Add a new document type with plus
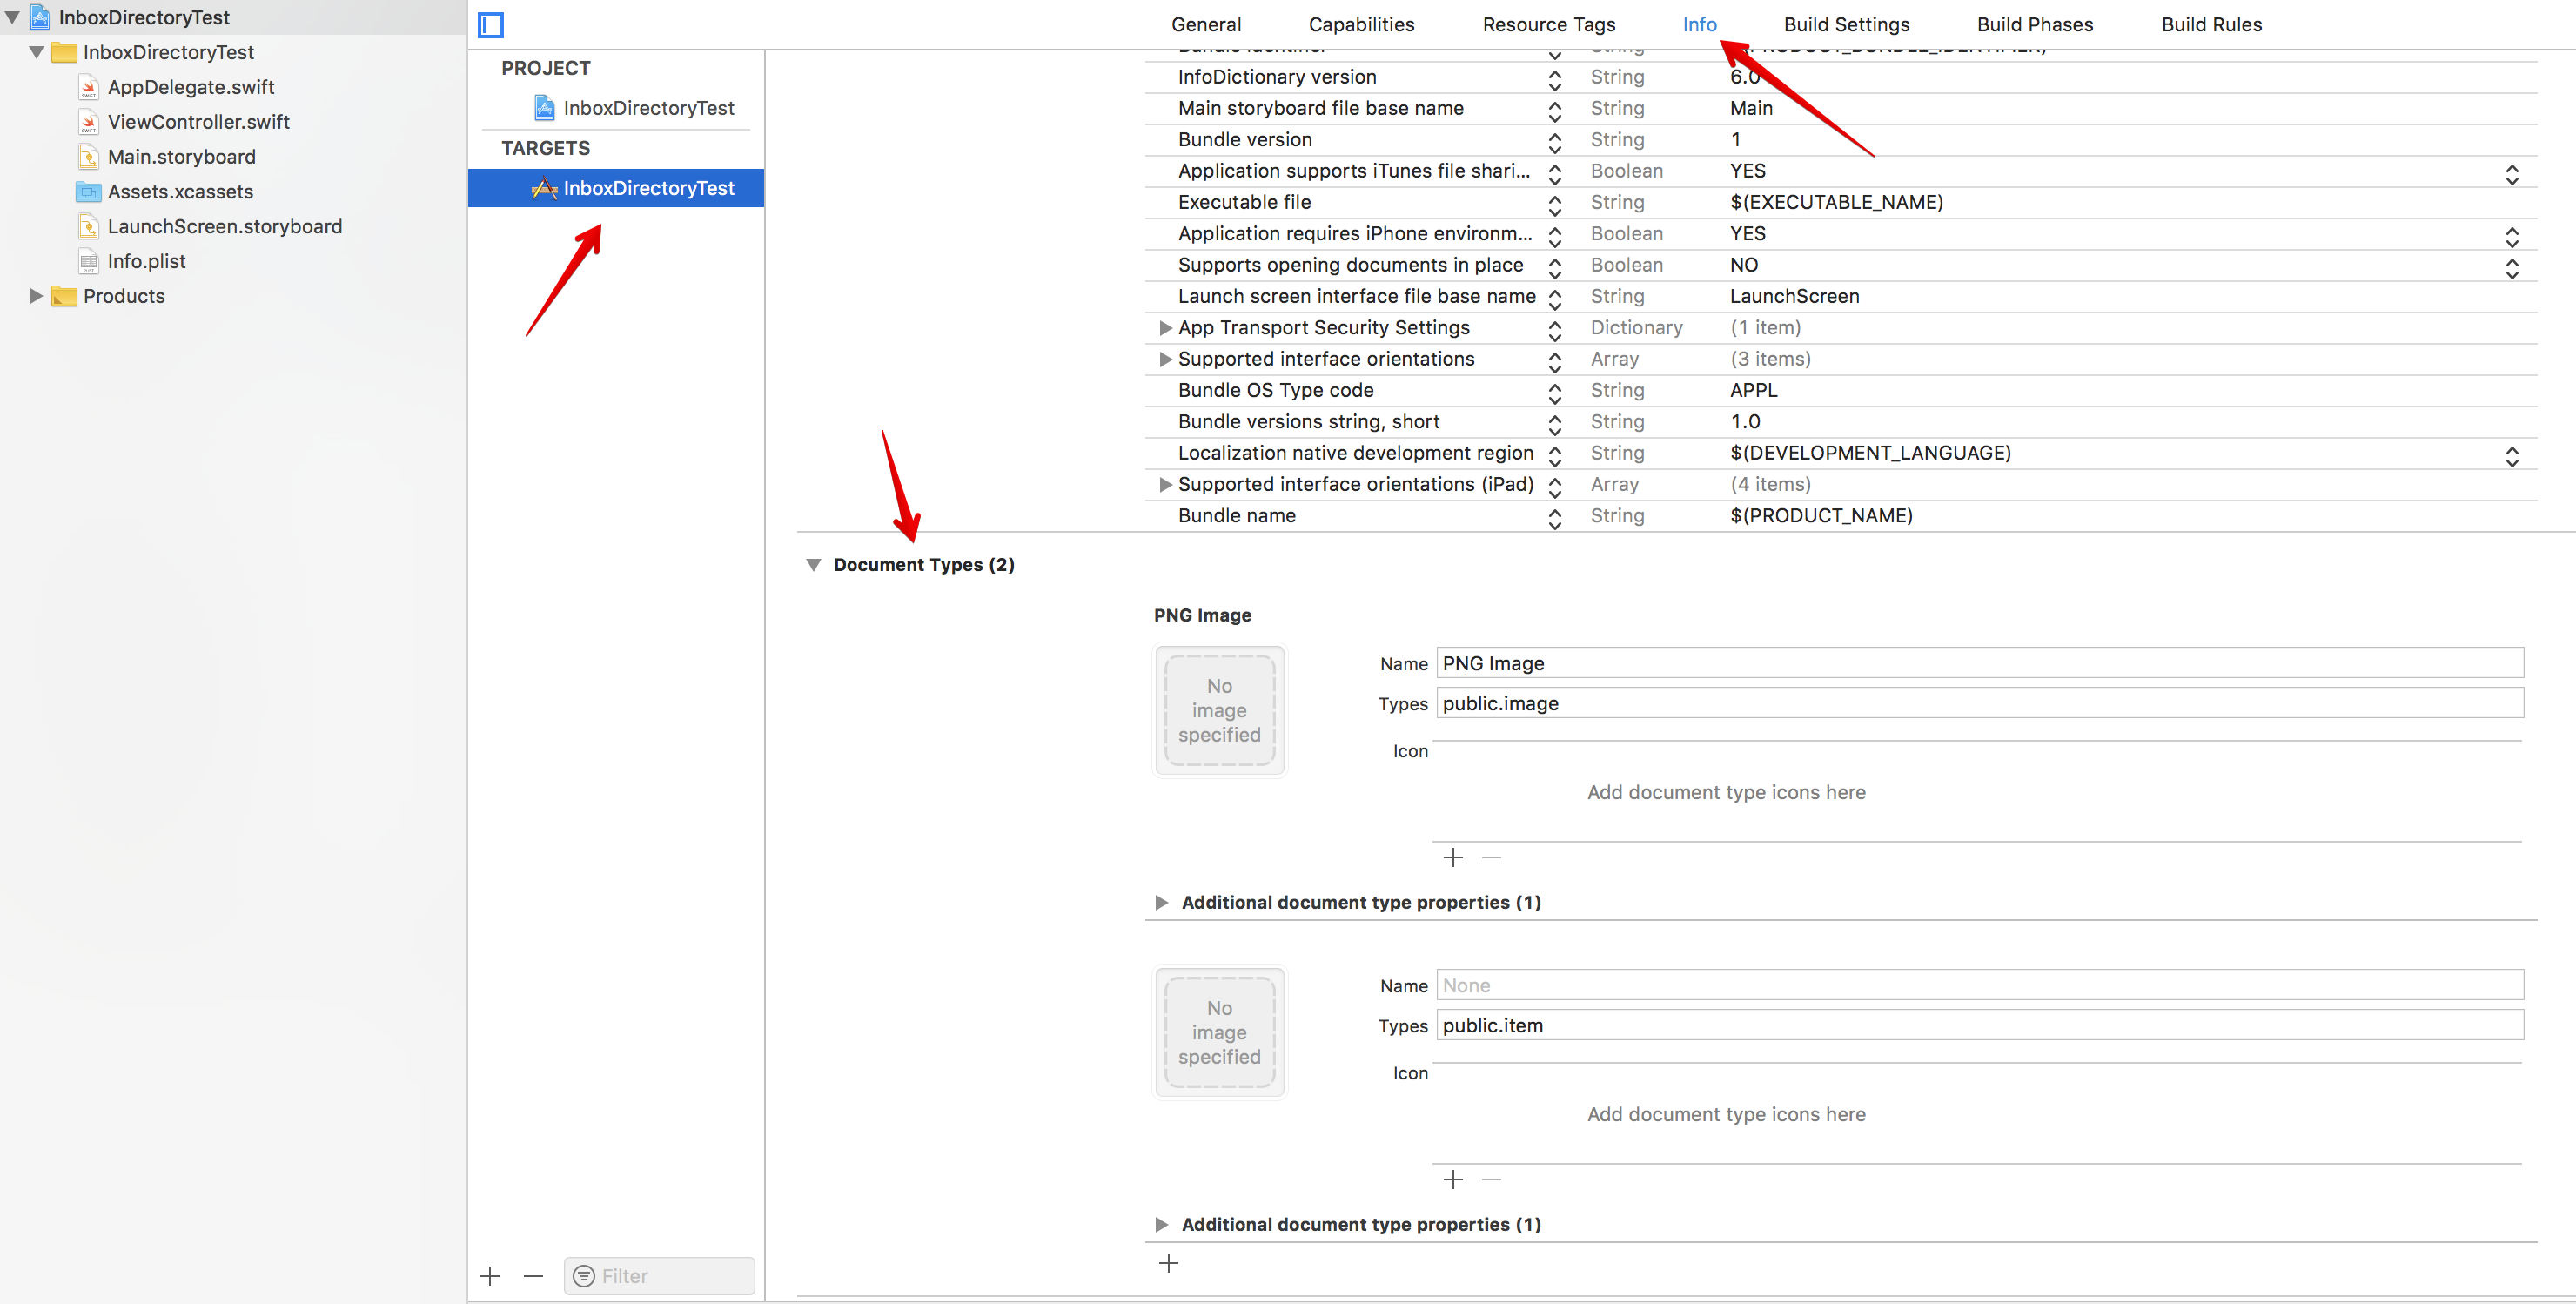This screenshot has height=1304, width=2576. coord(1168,1264)
